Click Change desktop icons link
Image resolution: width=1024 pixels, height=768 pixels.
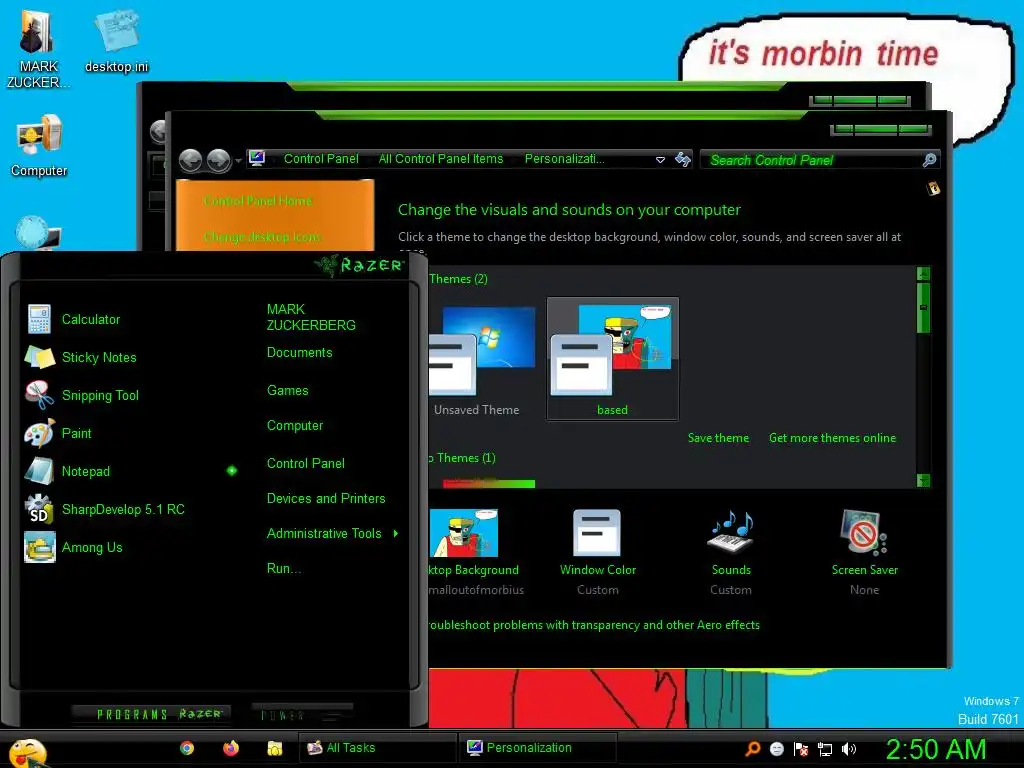(x=262, y=236)
